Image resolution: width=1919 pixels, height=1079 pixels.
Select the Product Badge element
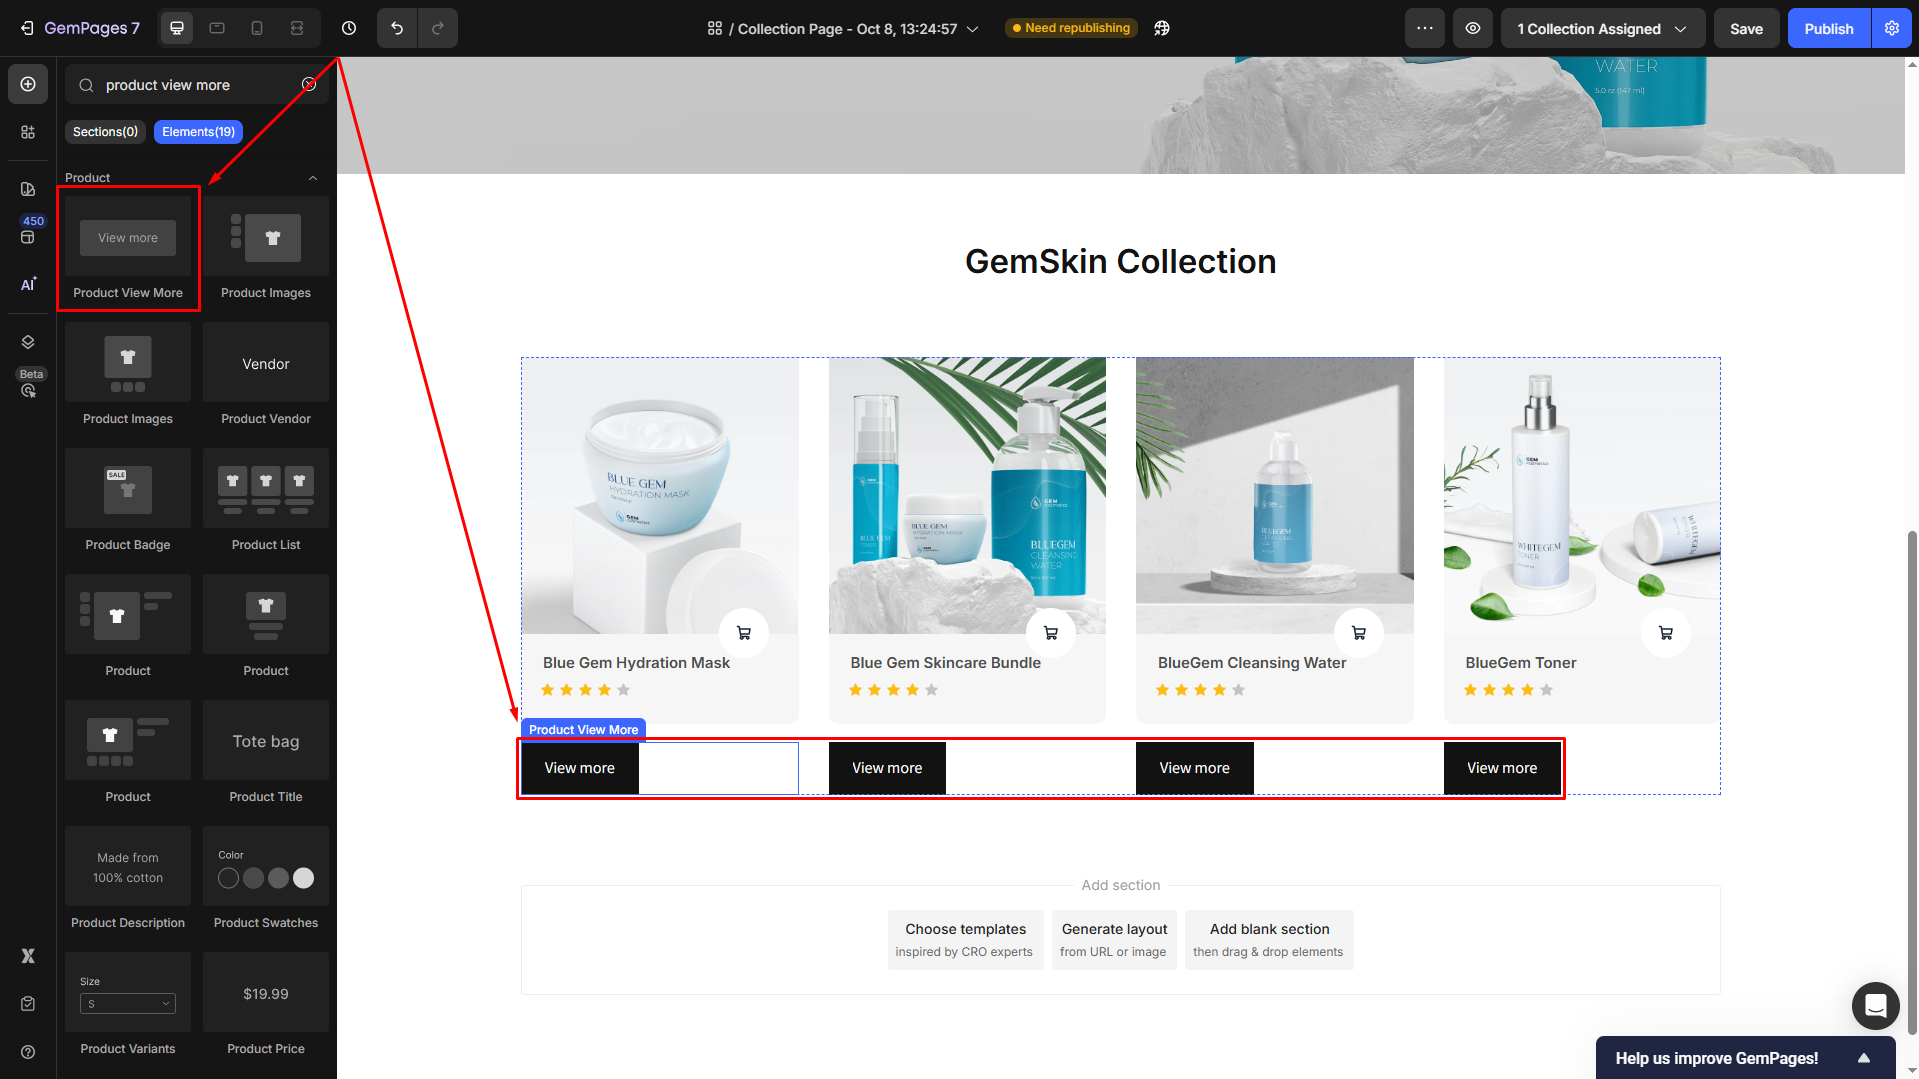point(128,501)
